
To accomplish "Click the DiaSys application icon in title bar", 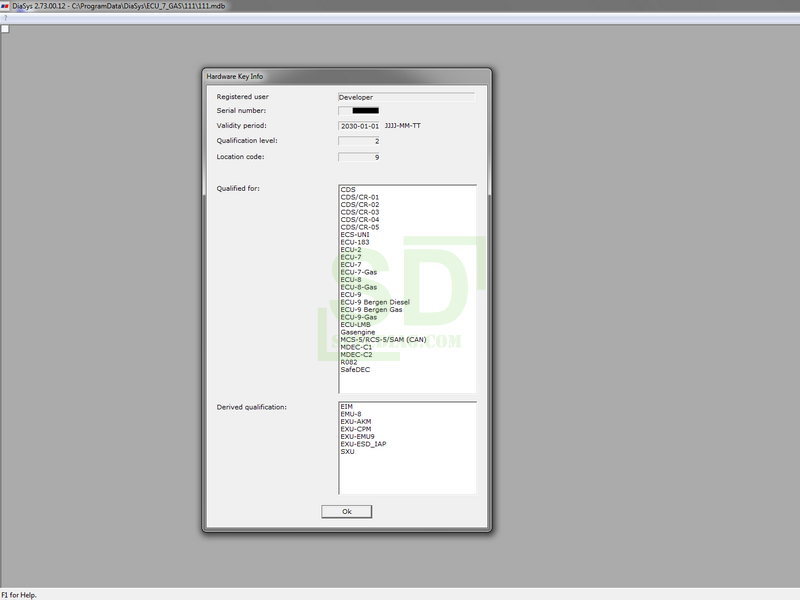I will click(x=5, y=6).
